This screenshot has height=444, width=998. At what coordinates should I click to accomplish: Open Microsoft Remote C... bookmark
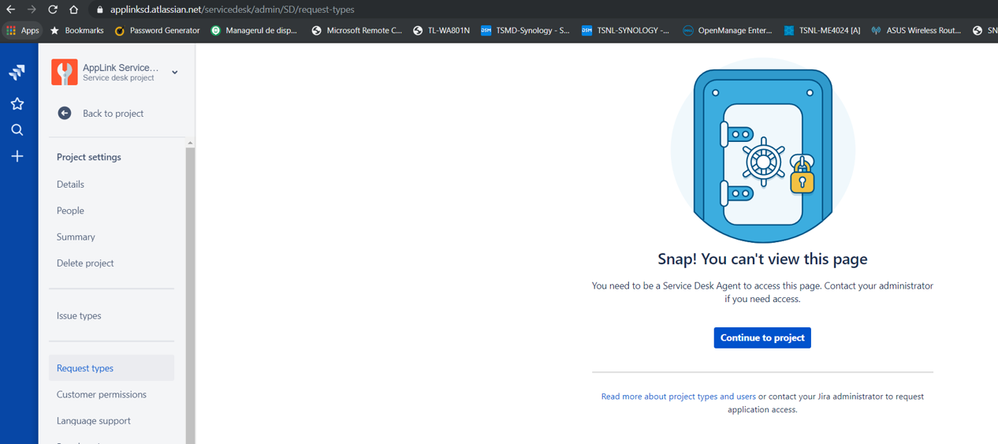357,30
